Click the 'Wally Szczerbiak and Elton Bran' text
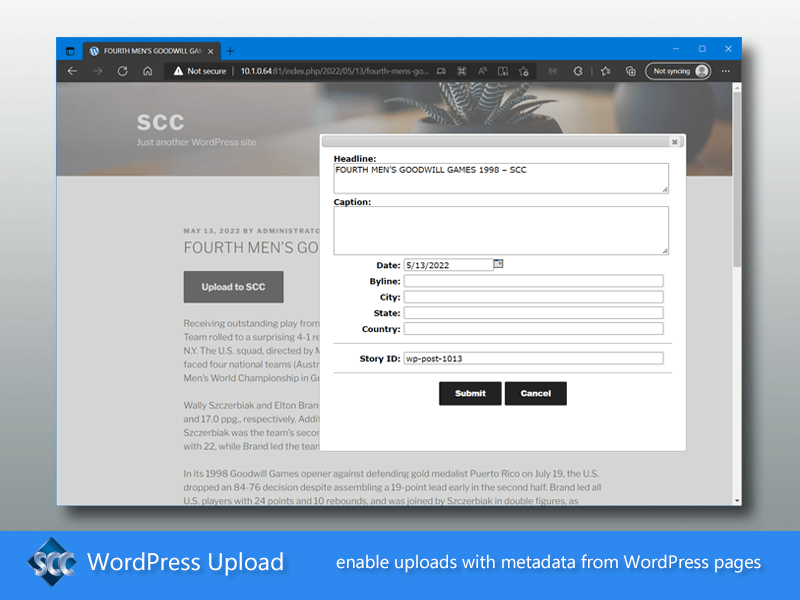This screenshot has width=800, height=600. [x=251, y=406]
